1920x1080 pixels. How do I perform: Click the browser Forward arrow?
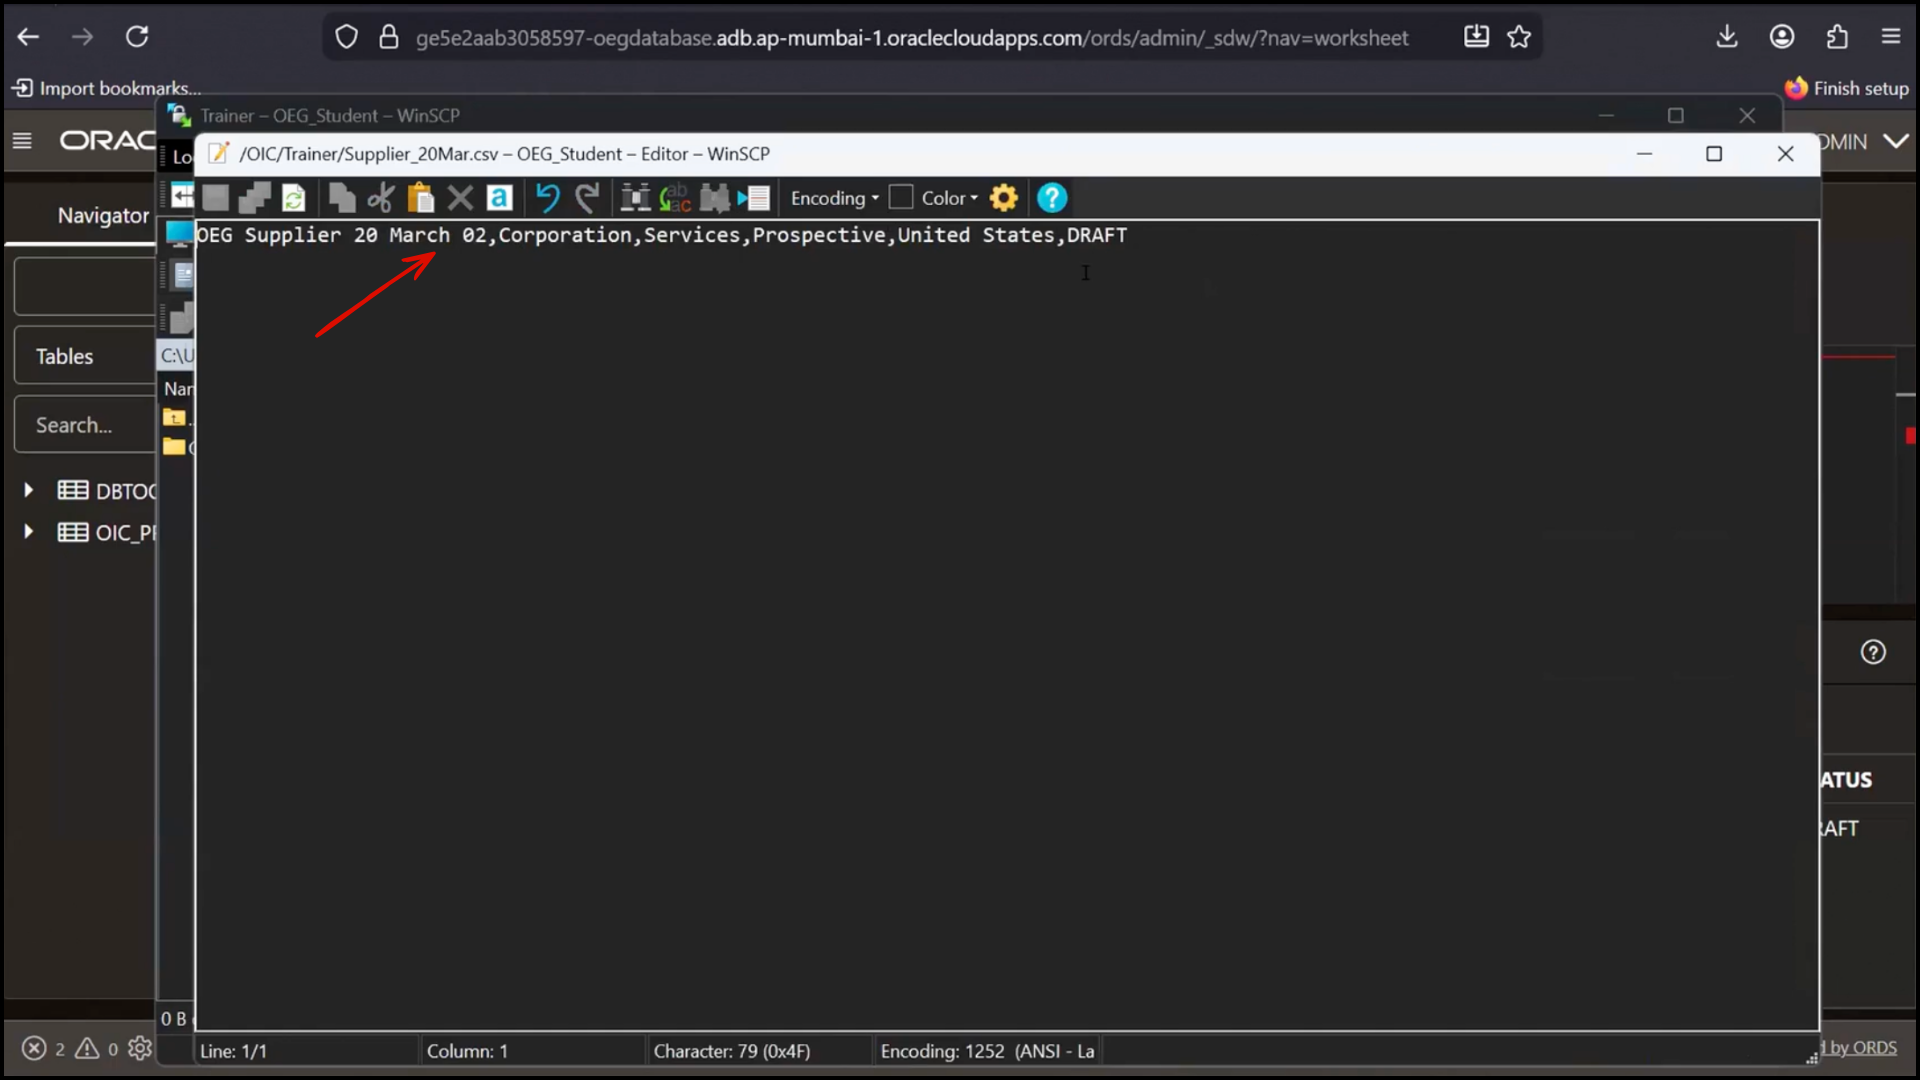(x=82, y=37)
